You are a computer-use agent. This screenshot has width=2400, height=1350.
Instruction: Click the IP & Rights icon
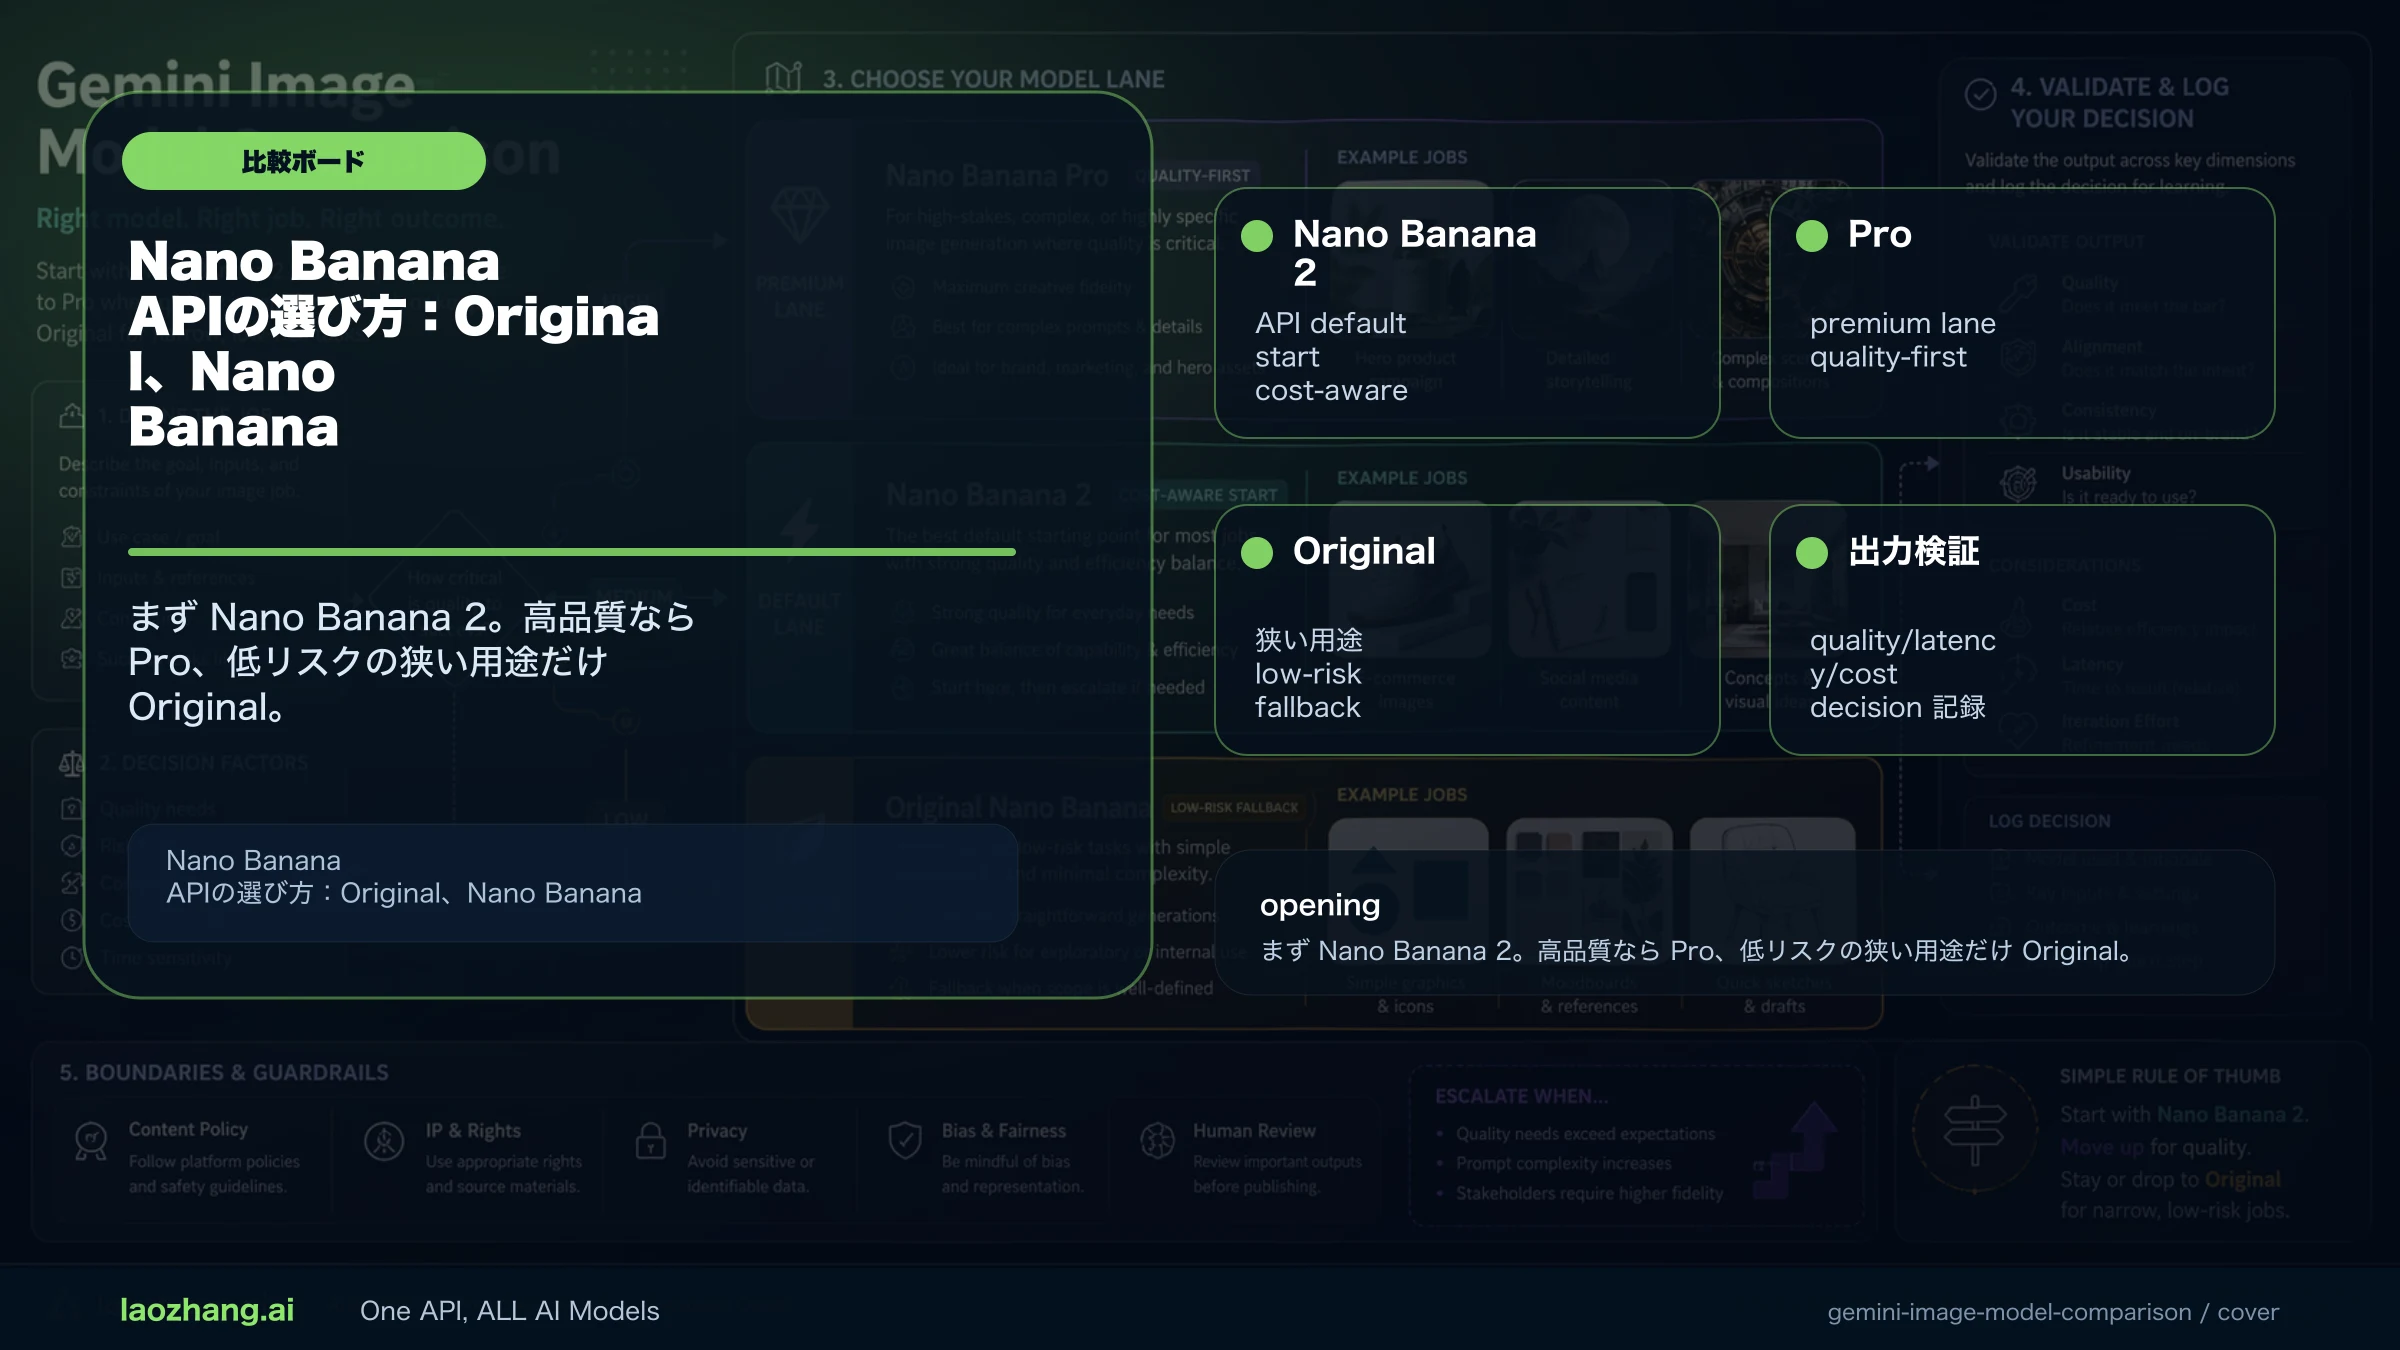[x=384, y=1141]
